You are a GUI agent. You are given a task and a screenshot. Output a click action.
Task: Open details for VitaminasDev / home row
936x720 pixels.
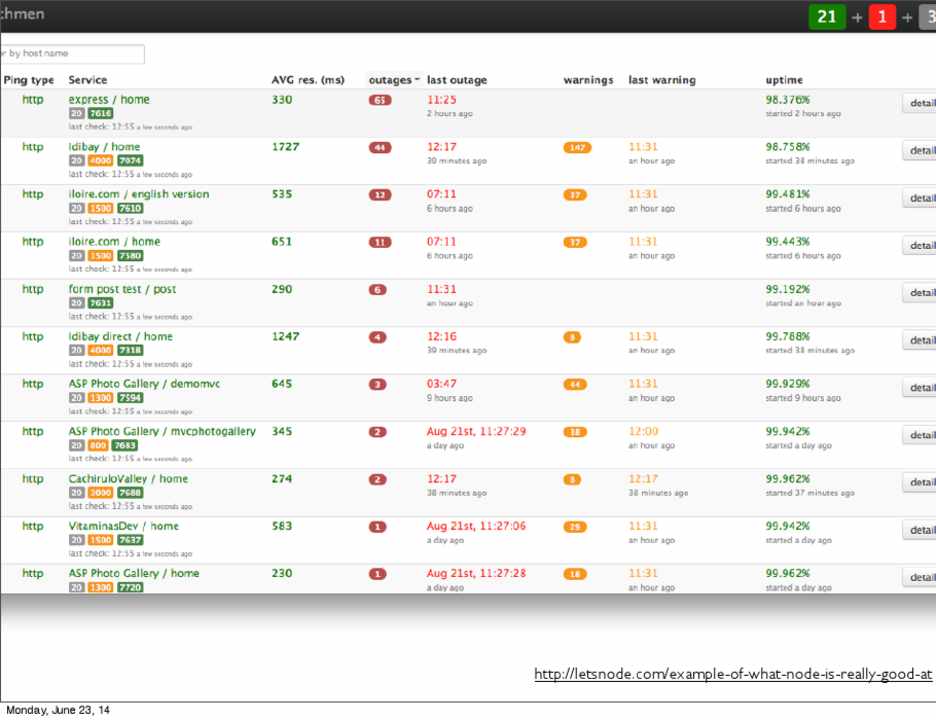[x=920, y=530]
